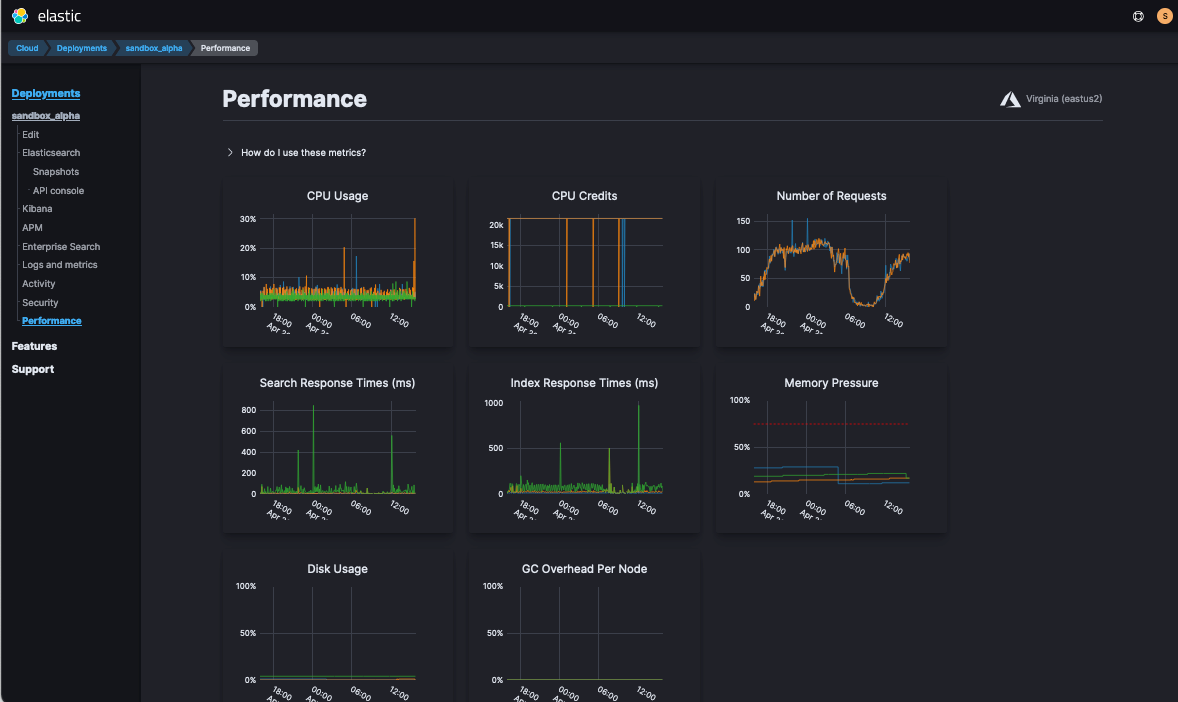This screenshot has height=702, width=1178.
Task: Go to the Deployments breadcrumb
Action: coord(81,48)
